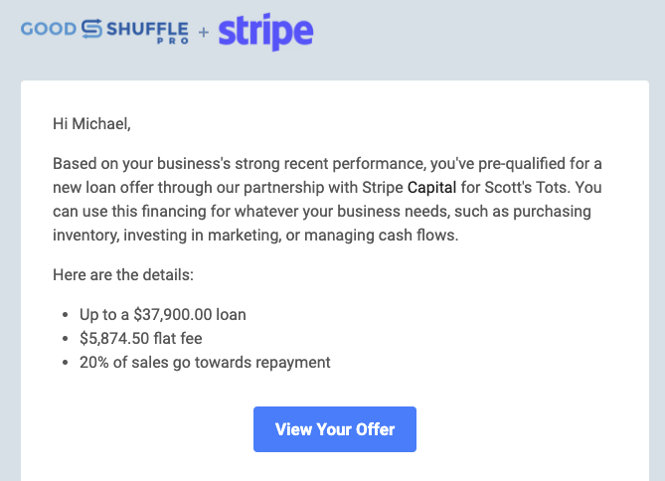
Task: Click the bullet dot before flat fee
Action: tap(65, 338)
